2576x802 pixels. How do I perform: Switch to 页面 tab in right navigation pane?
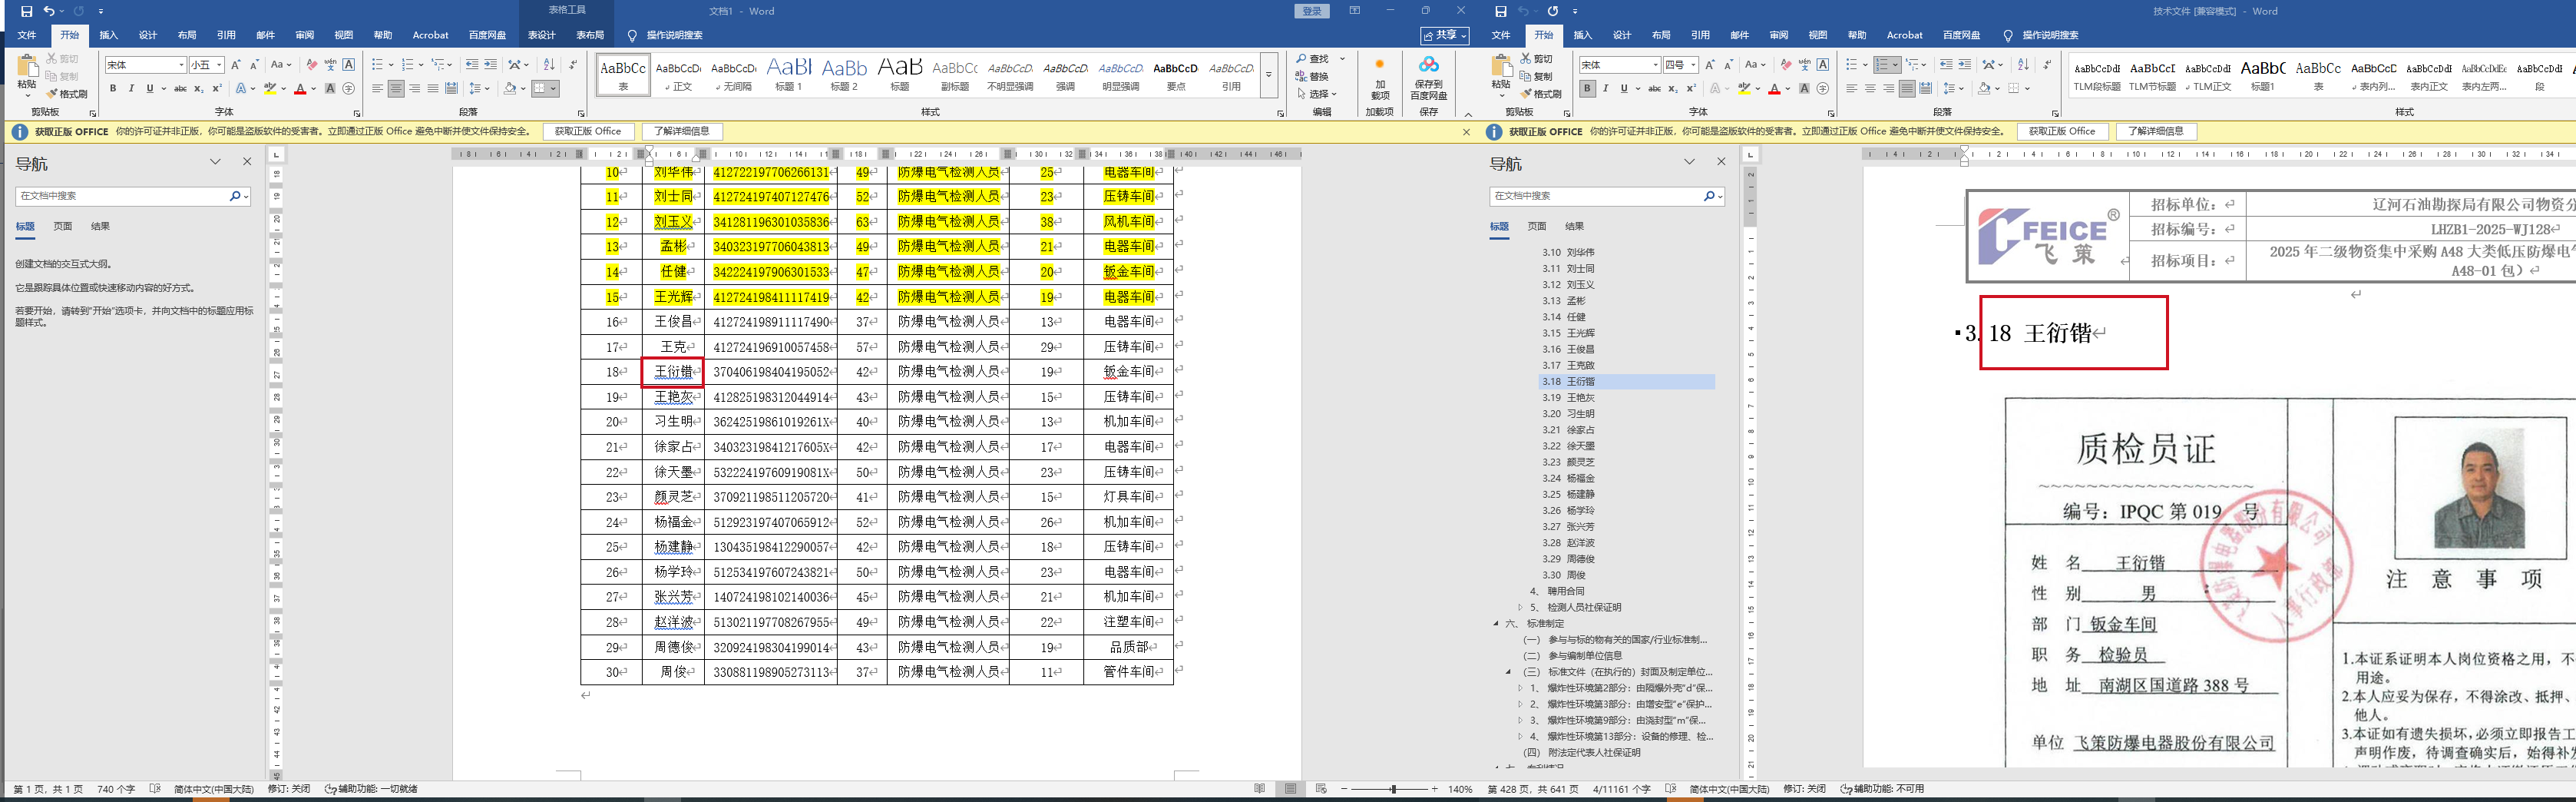click(1536, 226)
